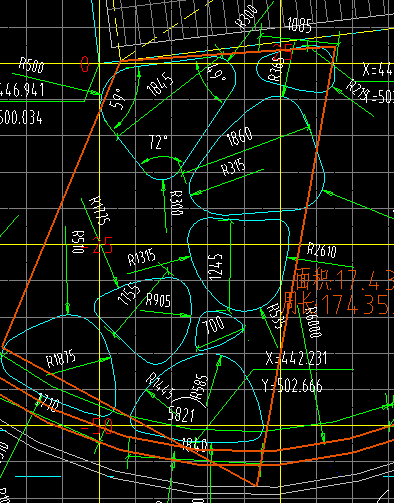Click the R1875 radius label

click(61, 359)
